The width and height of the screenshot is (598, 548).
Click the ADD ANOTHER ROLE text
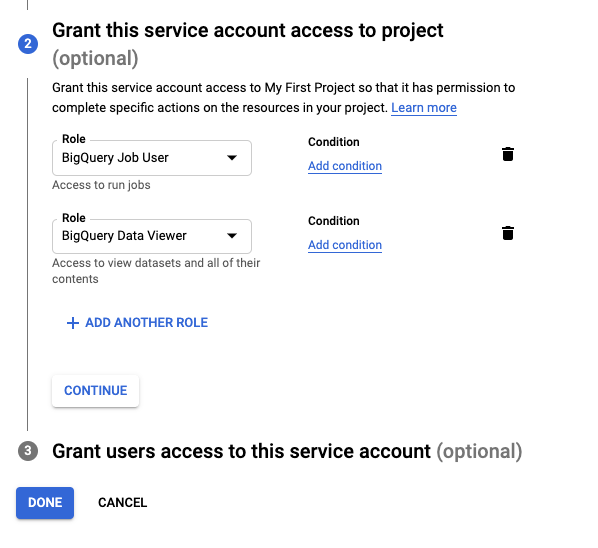[146, 323]
